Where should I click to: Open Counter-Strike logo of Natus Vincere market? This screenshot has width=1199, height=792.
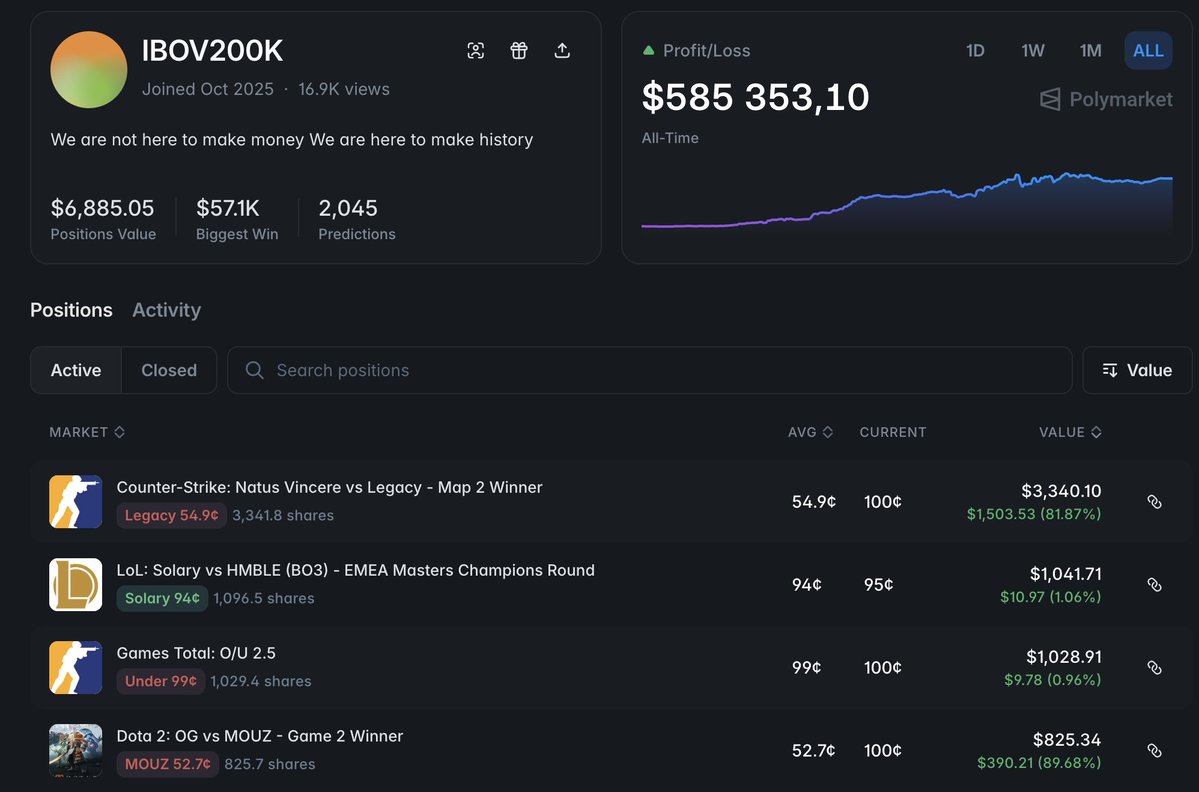tap(76, 501)
